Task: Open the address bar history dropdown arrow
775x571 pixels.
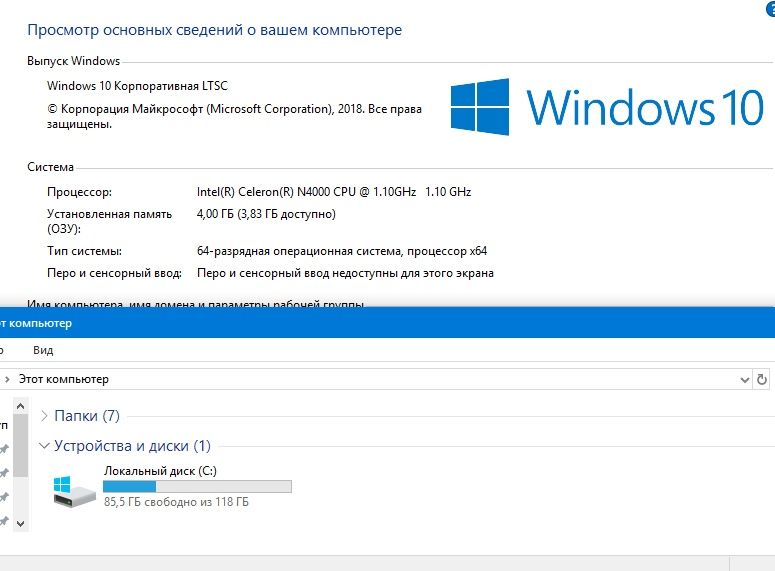Action: [x=744, y=380]
